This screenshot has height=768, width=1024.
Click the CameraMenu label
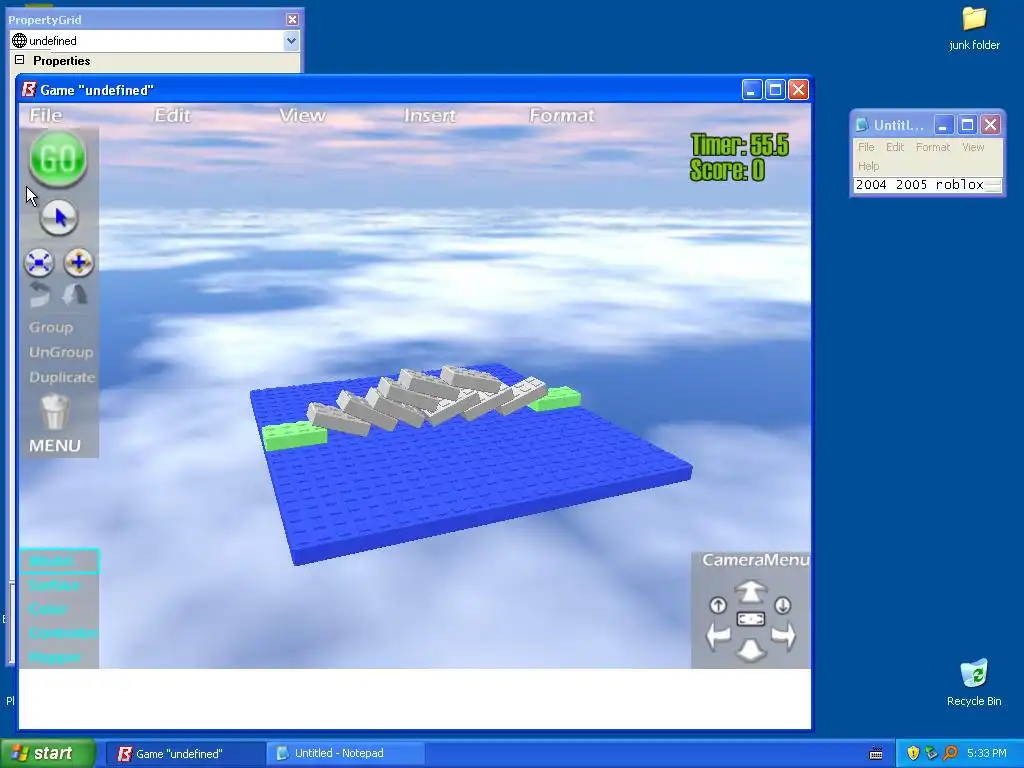point(756,560)
